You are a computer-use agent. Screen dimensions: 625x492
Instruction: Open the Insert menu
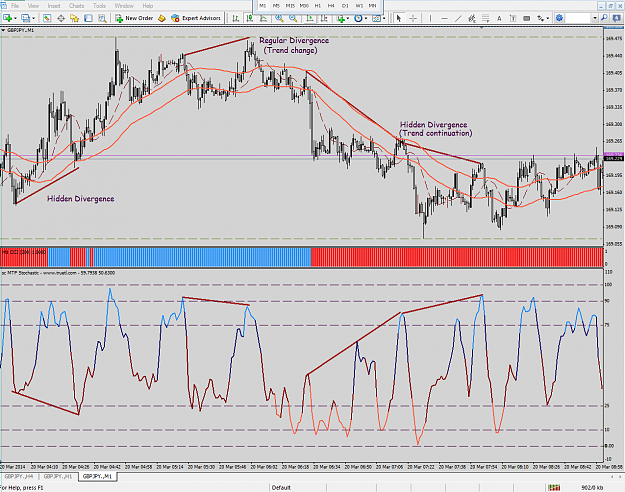click(x=54, y=6)
